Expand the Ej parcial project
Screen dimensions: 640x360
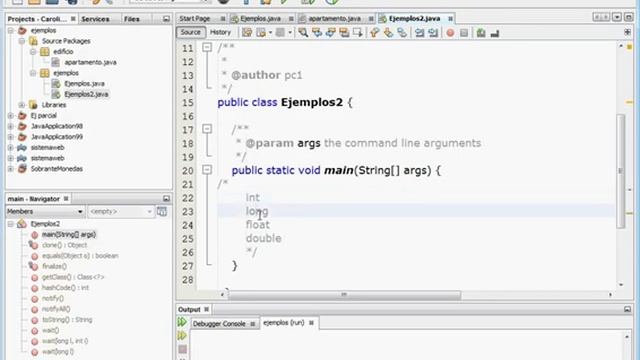[x=11, y=116]
